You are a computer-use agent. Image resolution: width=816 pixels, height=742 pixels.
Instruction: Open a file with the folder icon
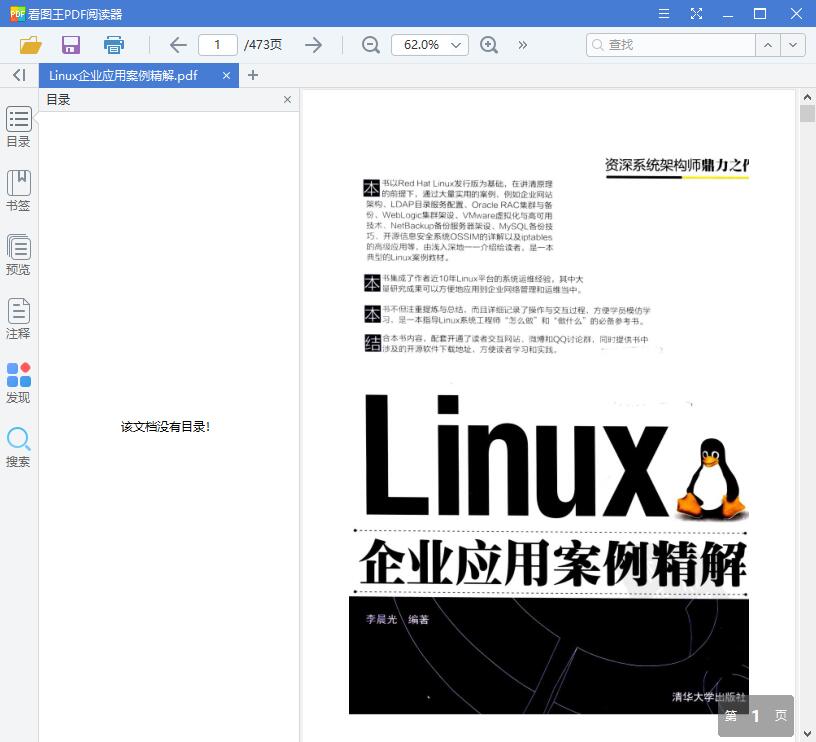click(31, 45)
